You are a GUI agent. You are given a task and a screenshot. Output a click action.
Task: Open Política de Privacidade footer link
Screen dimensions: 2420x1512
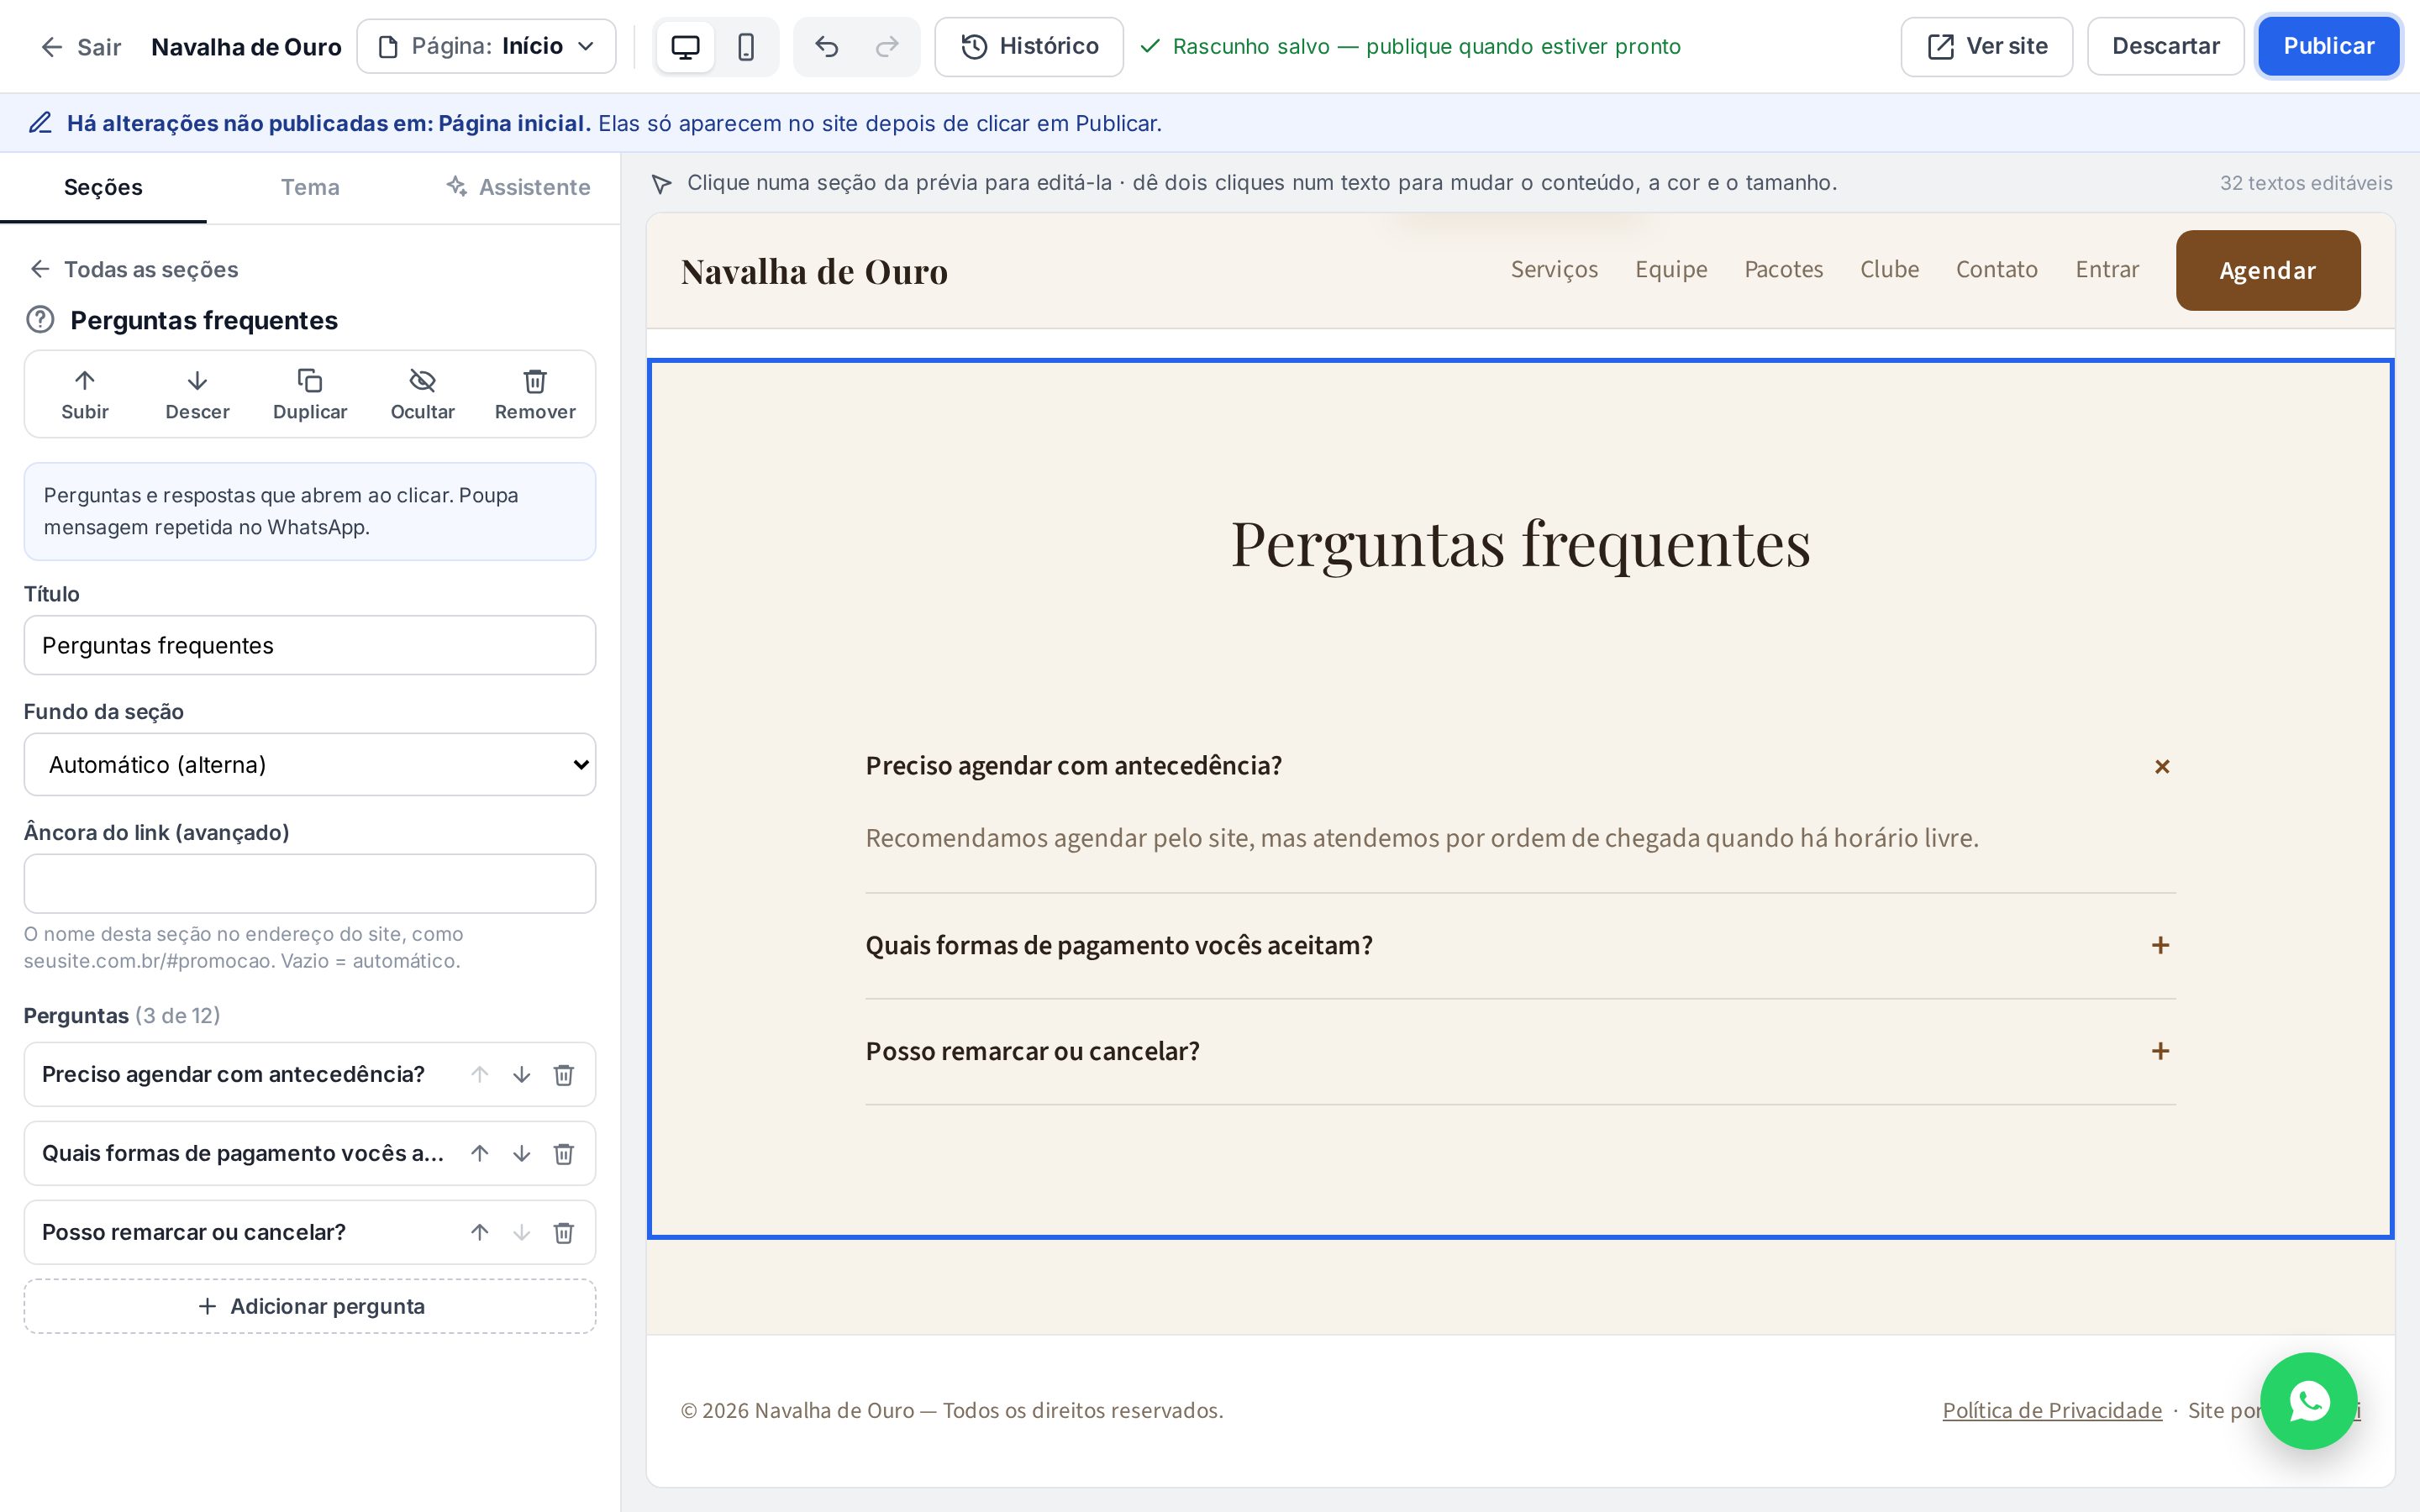2052,1410
